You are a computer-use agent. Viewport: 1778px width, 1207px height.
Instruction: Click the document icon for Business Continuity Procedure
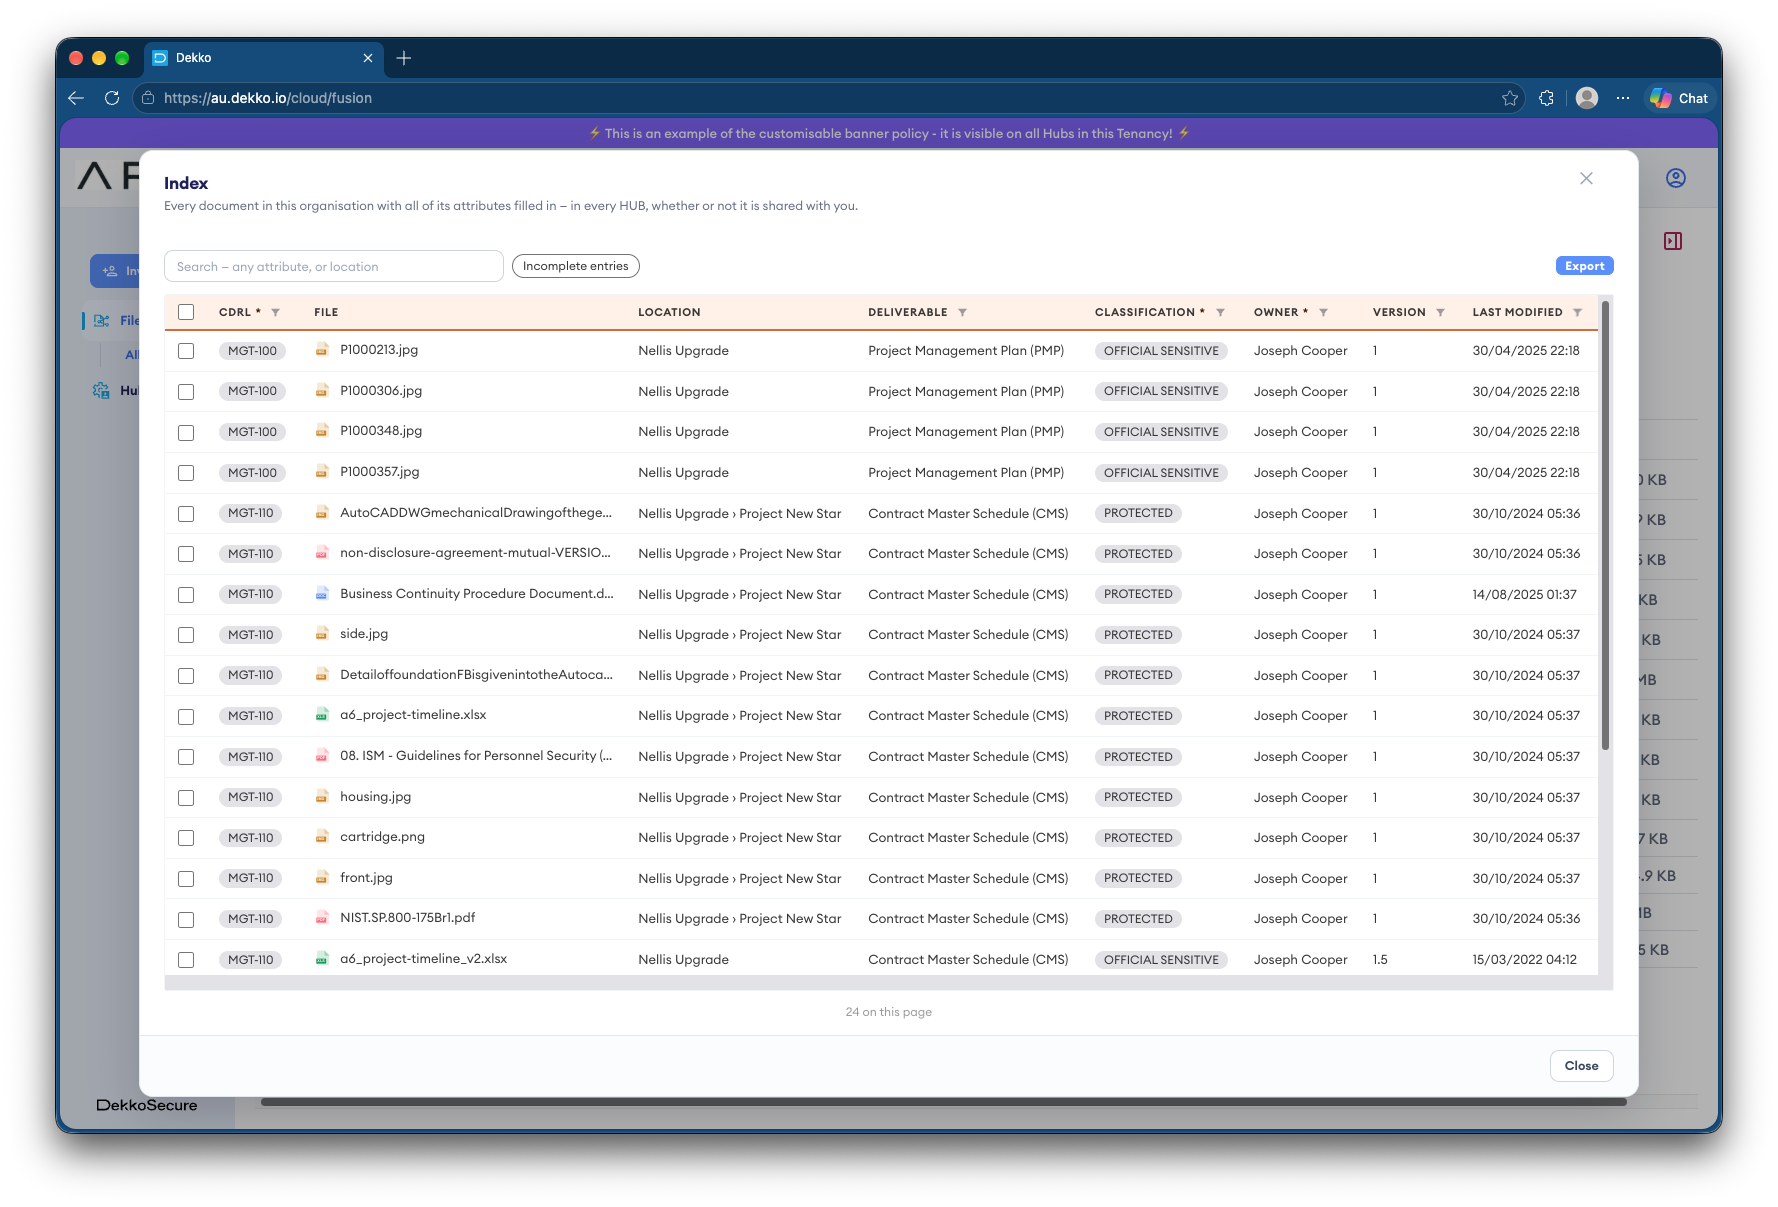point(322,594)
